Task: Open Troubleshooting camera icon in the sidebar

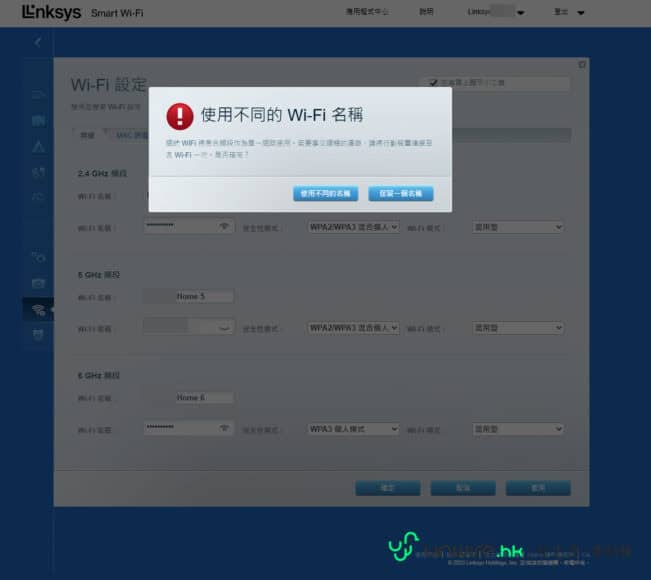Action: click(38, 283)
